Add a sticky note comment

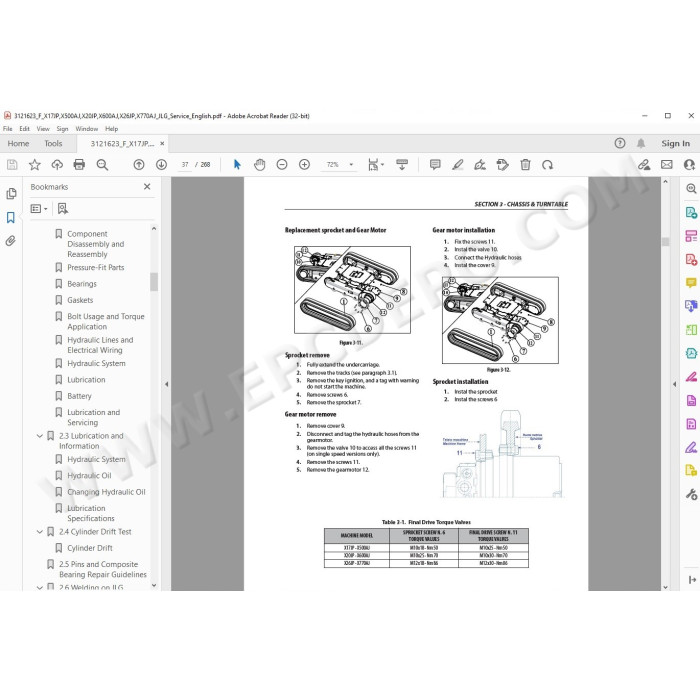[435, 165]
